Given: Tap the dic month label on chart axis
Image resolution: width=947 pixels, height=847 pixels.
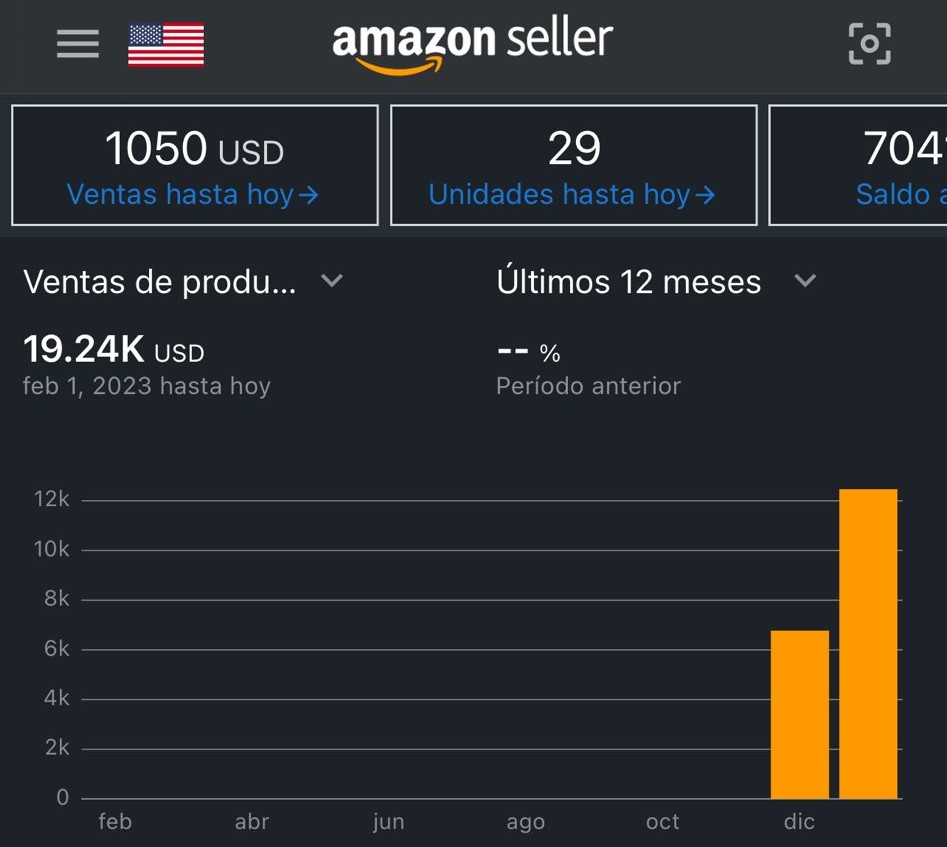Looking at the screenshot, I should click(x=799, y=822).
